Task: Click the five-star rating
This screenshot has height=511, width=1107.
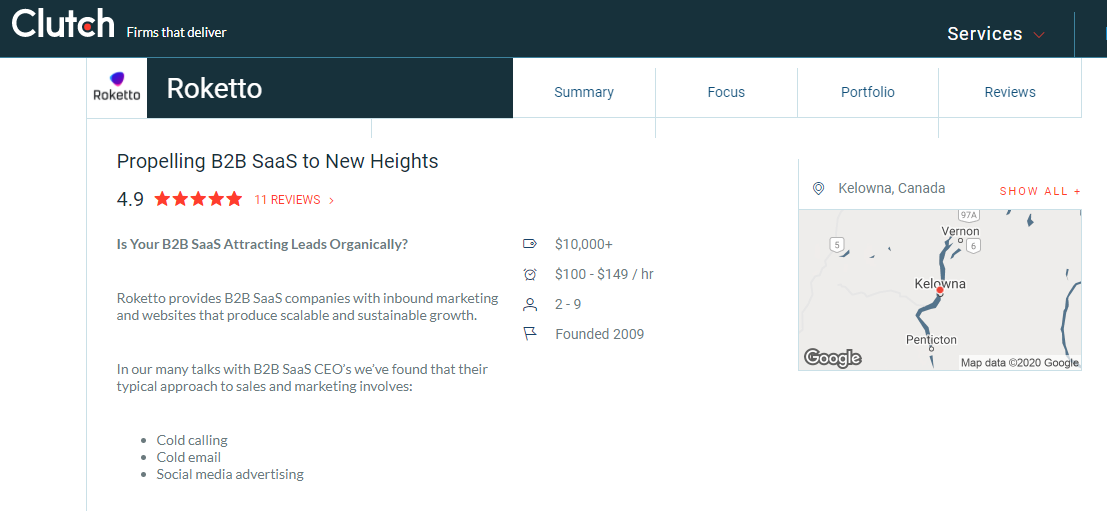Action: tap(199, 199)
